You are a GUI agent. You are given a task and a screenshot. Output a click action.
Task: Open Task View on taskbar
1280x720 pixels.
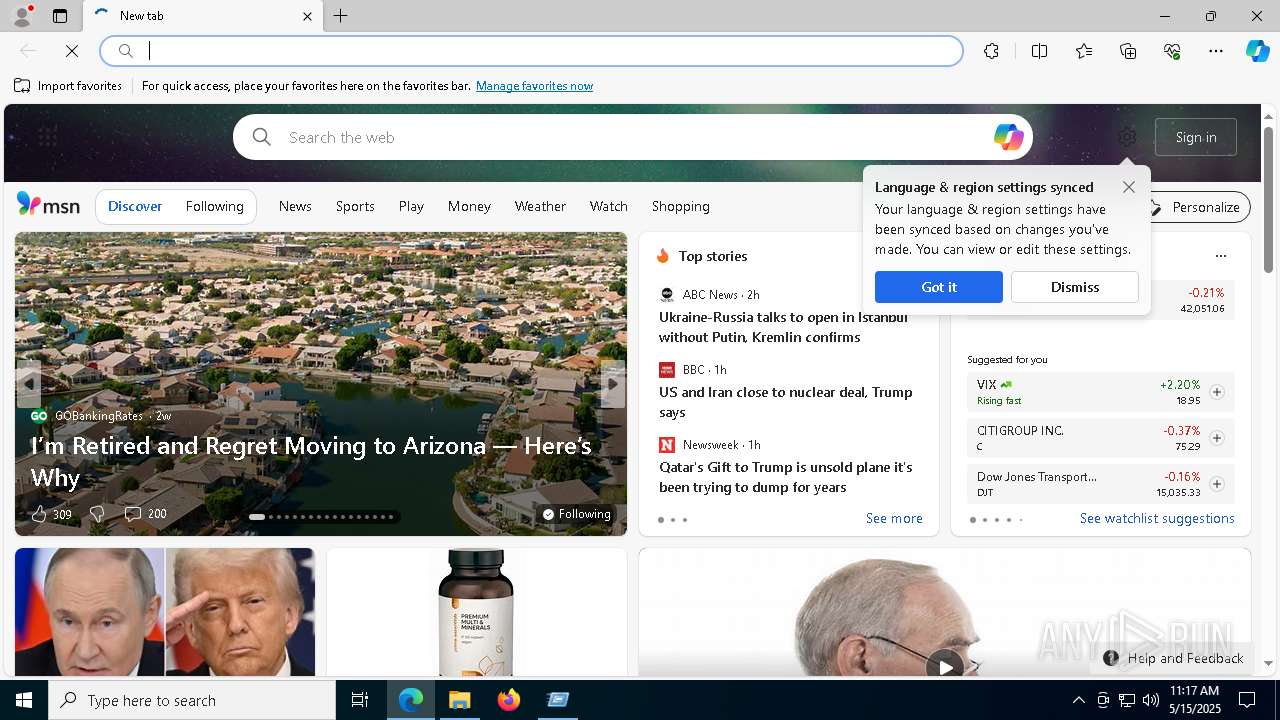(360, 700)
